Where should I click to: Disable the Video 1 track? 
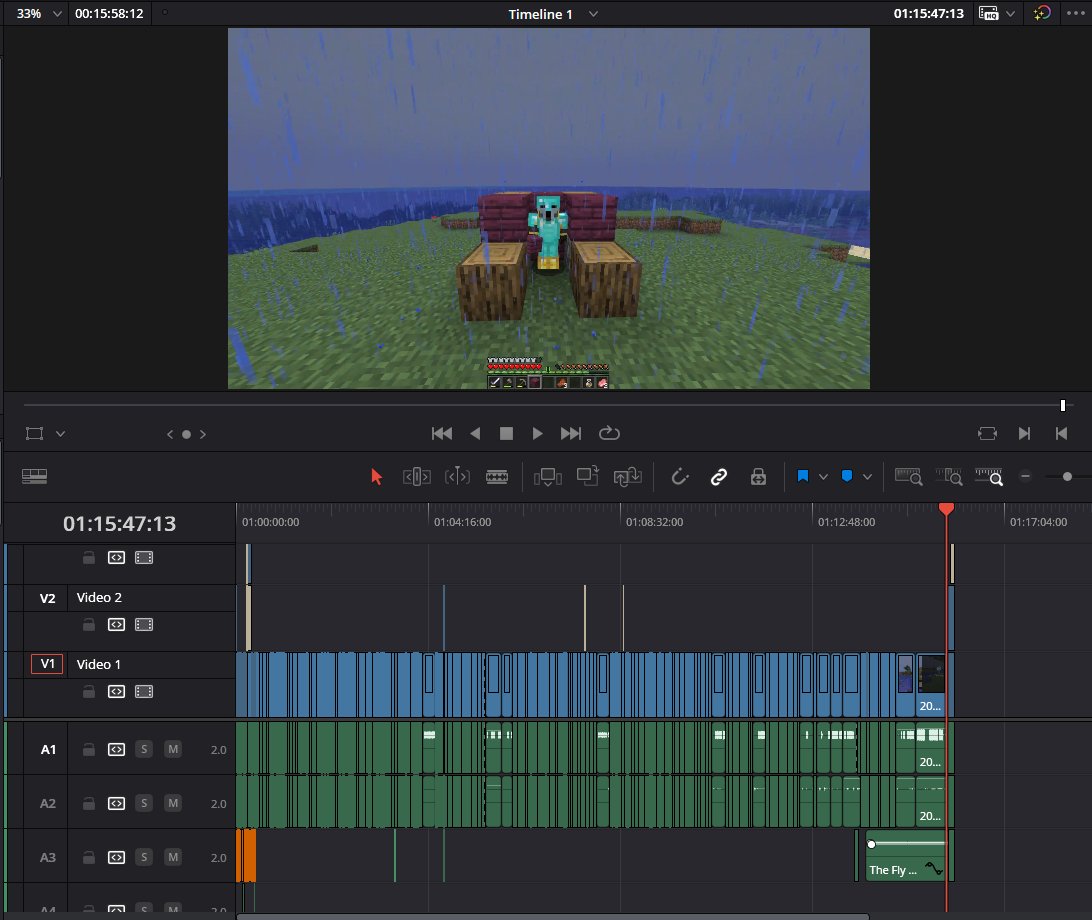(144, 692)
